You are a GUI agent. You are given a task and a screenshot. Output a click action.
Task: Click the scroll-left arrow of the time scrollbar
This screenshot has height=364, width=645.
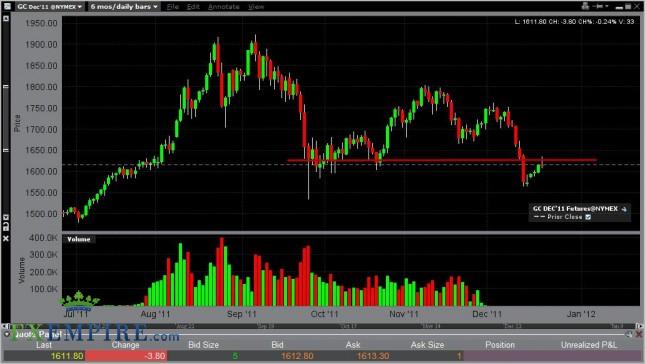5,326
